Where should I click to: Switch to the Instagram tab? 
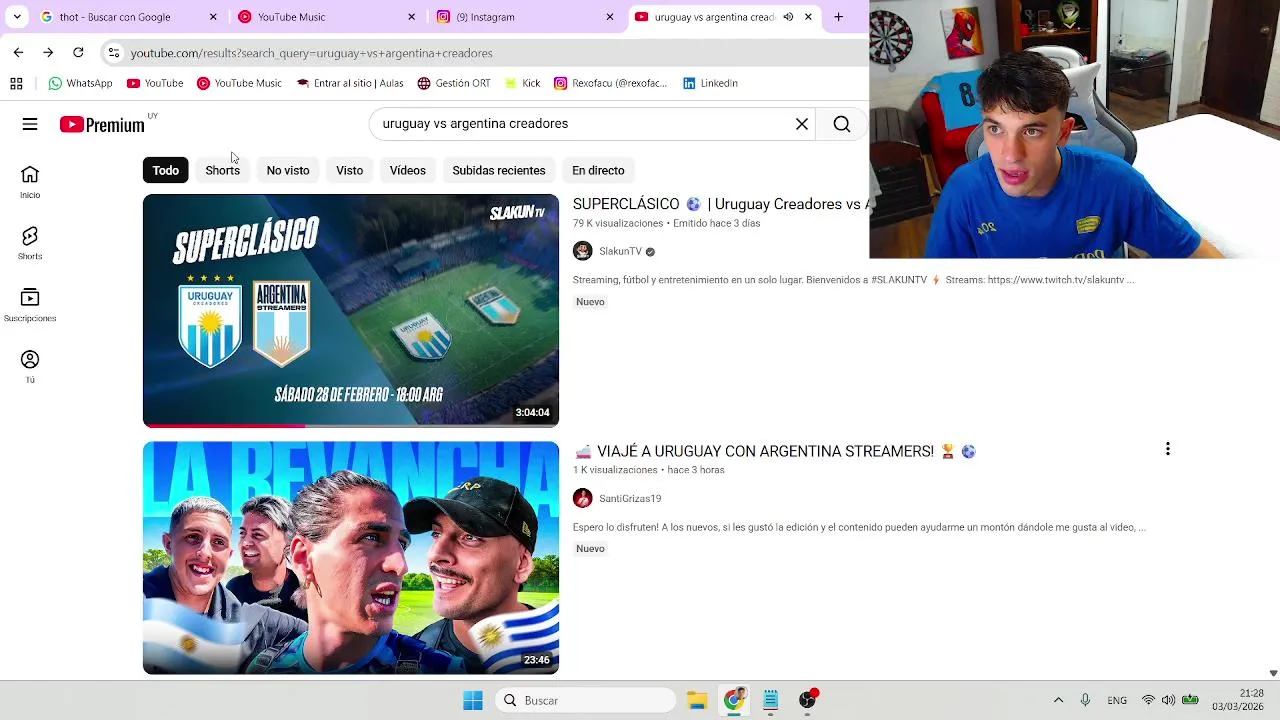point(524,17)
